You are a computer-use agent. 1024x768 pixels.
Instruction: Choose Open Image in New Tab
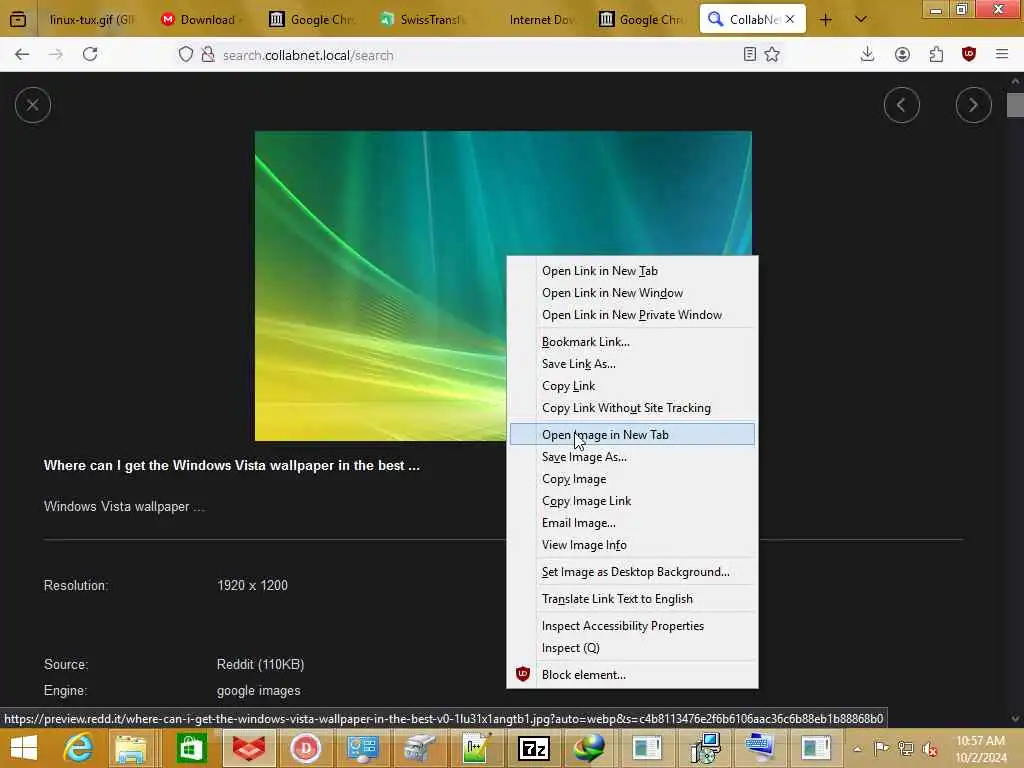point(632,434)
